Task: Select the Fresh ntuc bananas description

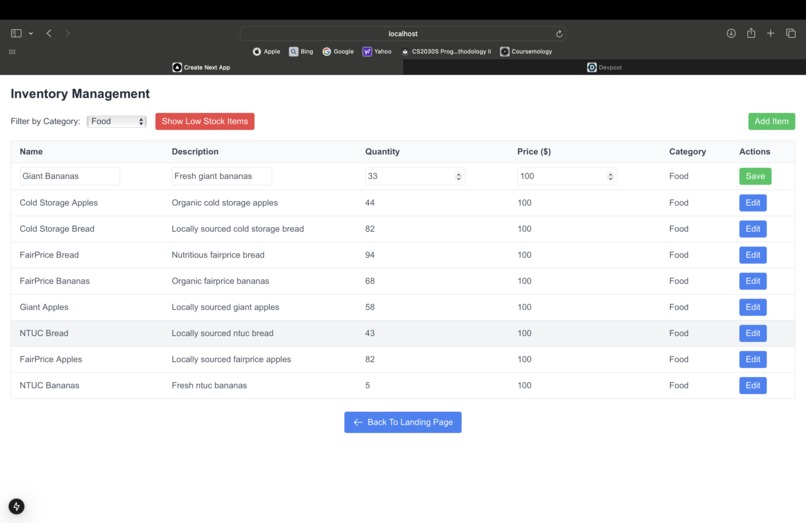Action: pyautogui.click(x=209, y=385)
